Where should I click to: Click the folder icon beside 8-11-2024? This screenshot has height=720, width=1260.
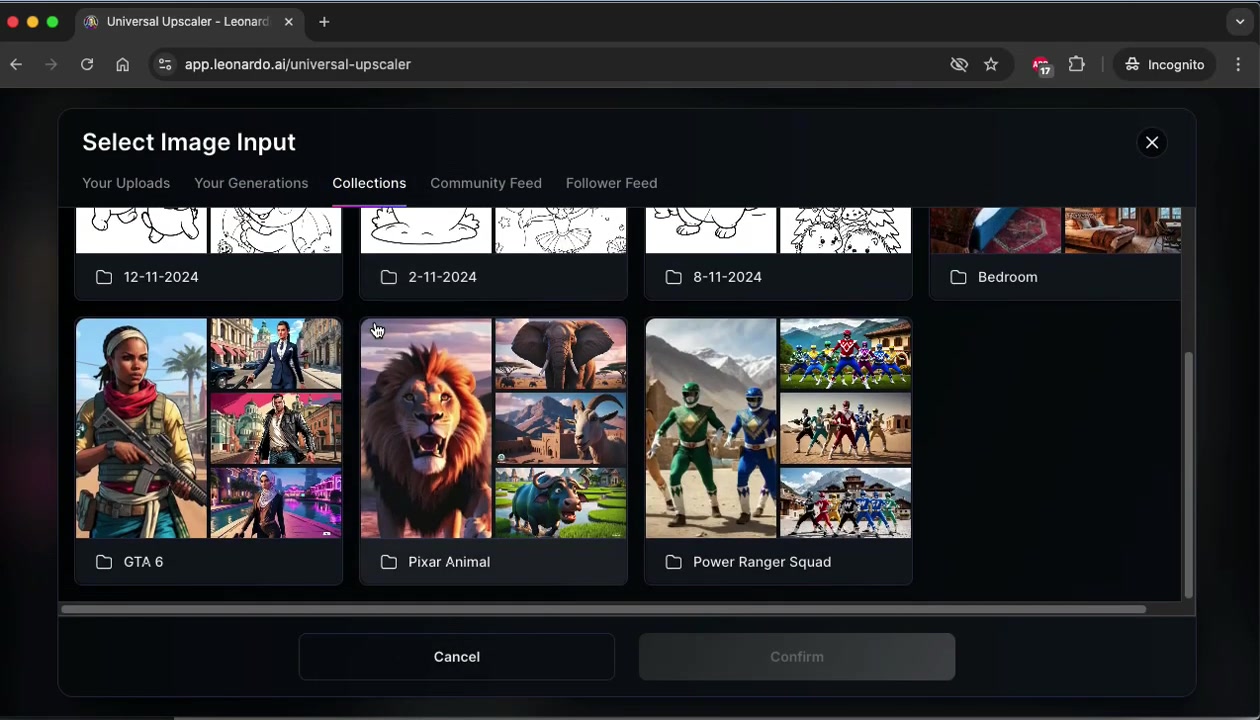click(674, 277)
